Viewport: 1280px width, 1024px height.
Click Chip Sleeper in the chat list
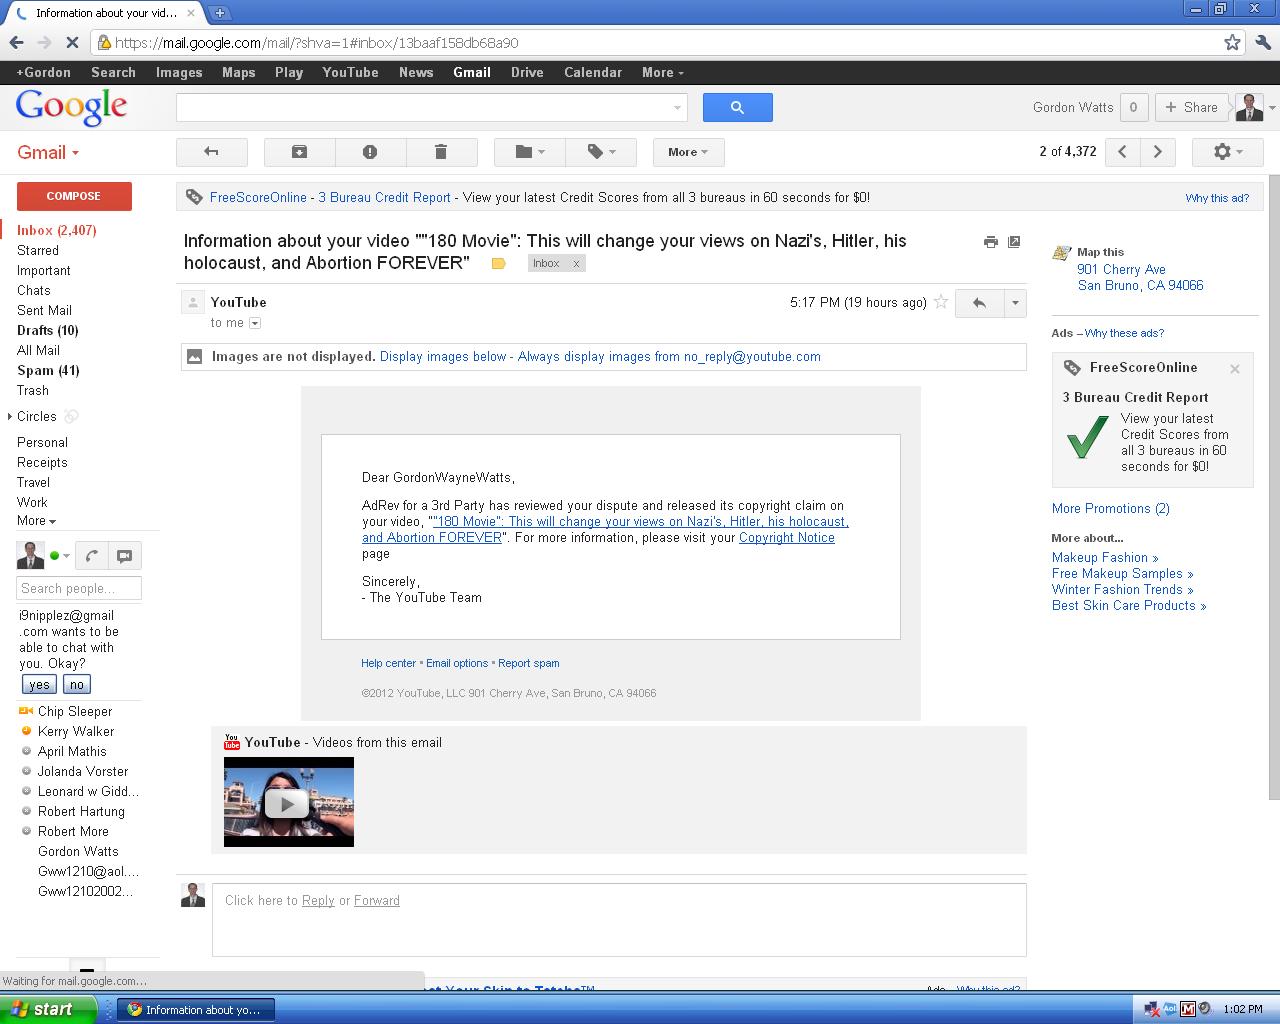click(75, 711)
